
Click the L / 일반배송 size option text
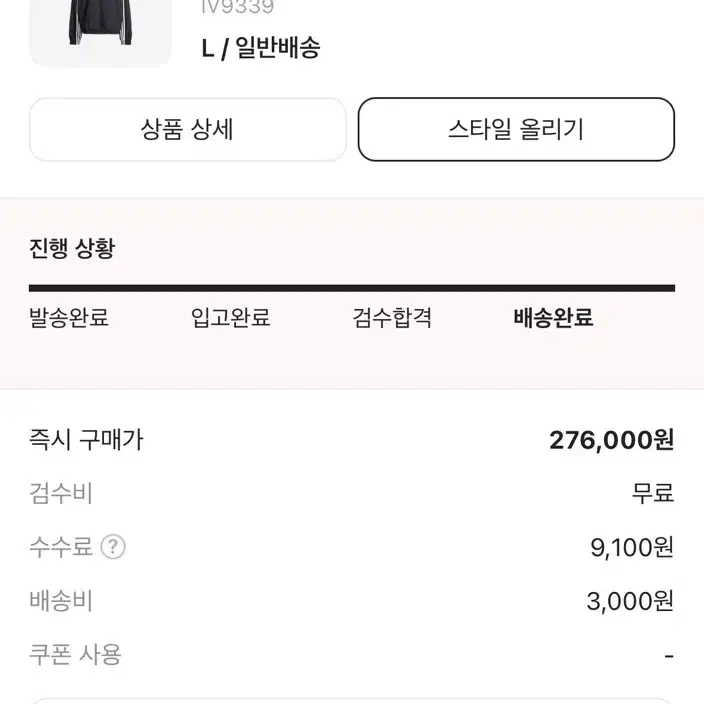point(261,48)
